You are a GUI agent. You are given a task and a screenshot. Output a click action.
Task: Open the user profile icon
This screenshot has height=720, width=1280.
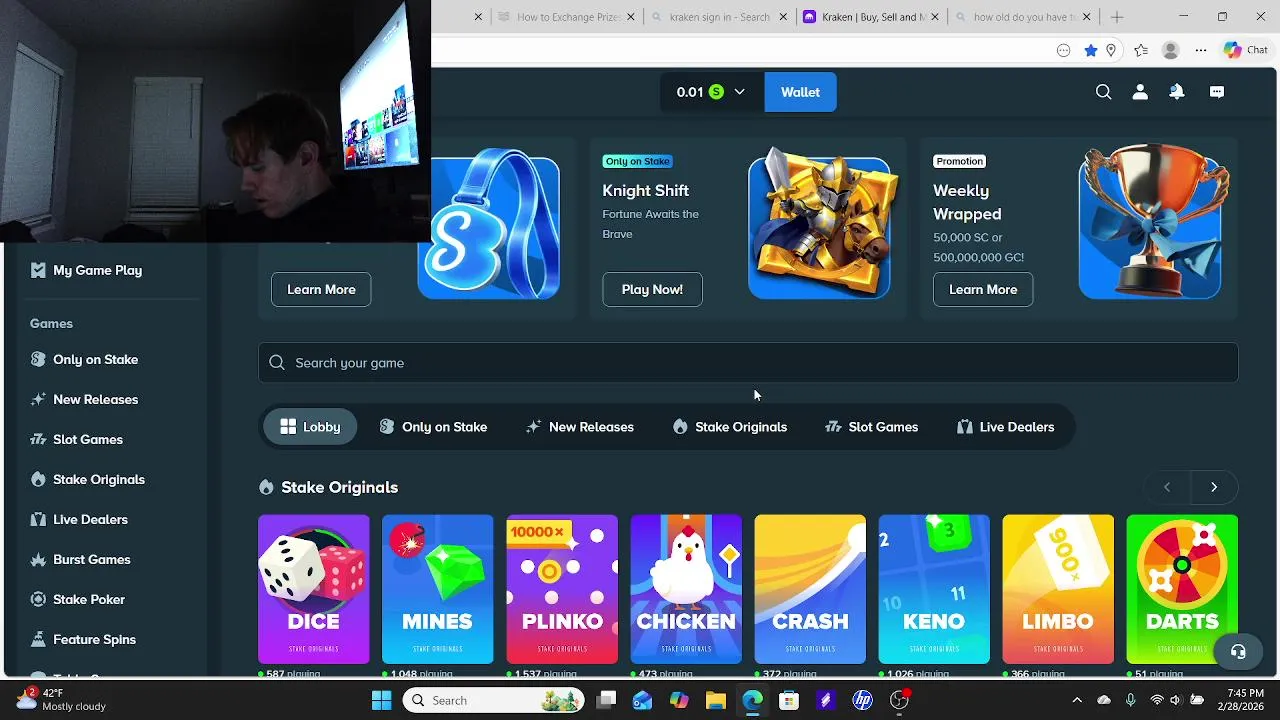(1140, 92)
